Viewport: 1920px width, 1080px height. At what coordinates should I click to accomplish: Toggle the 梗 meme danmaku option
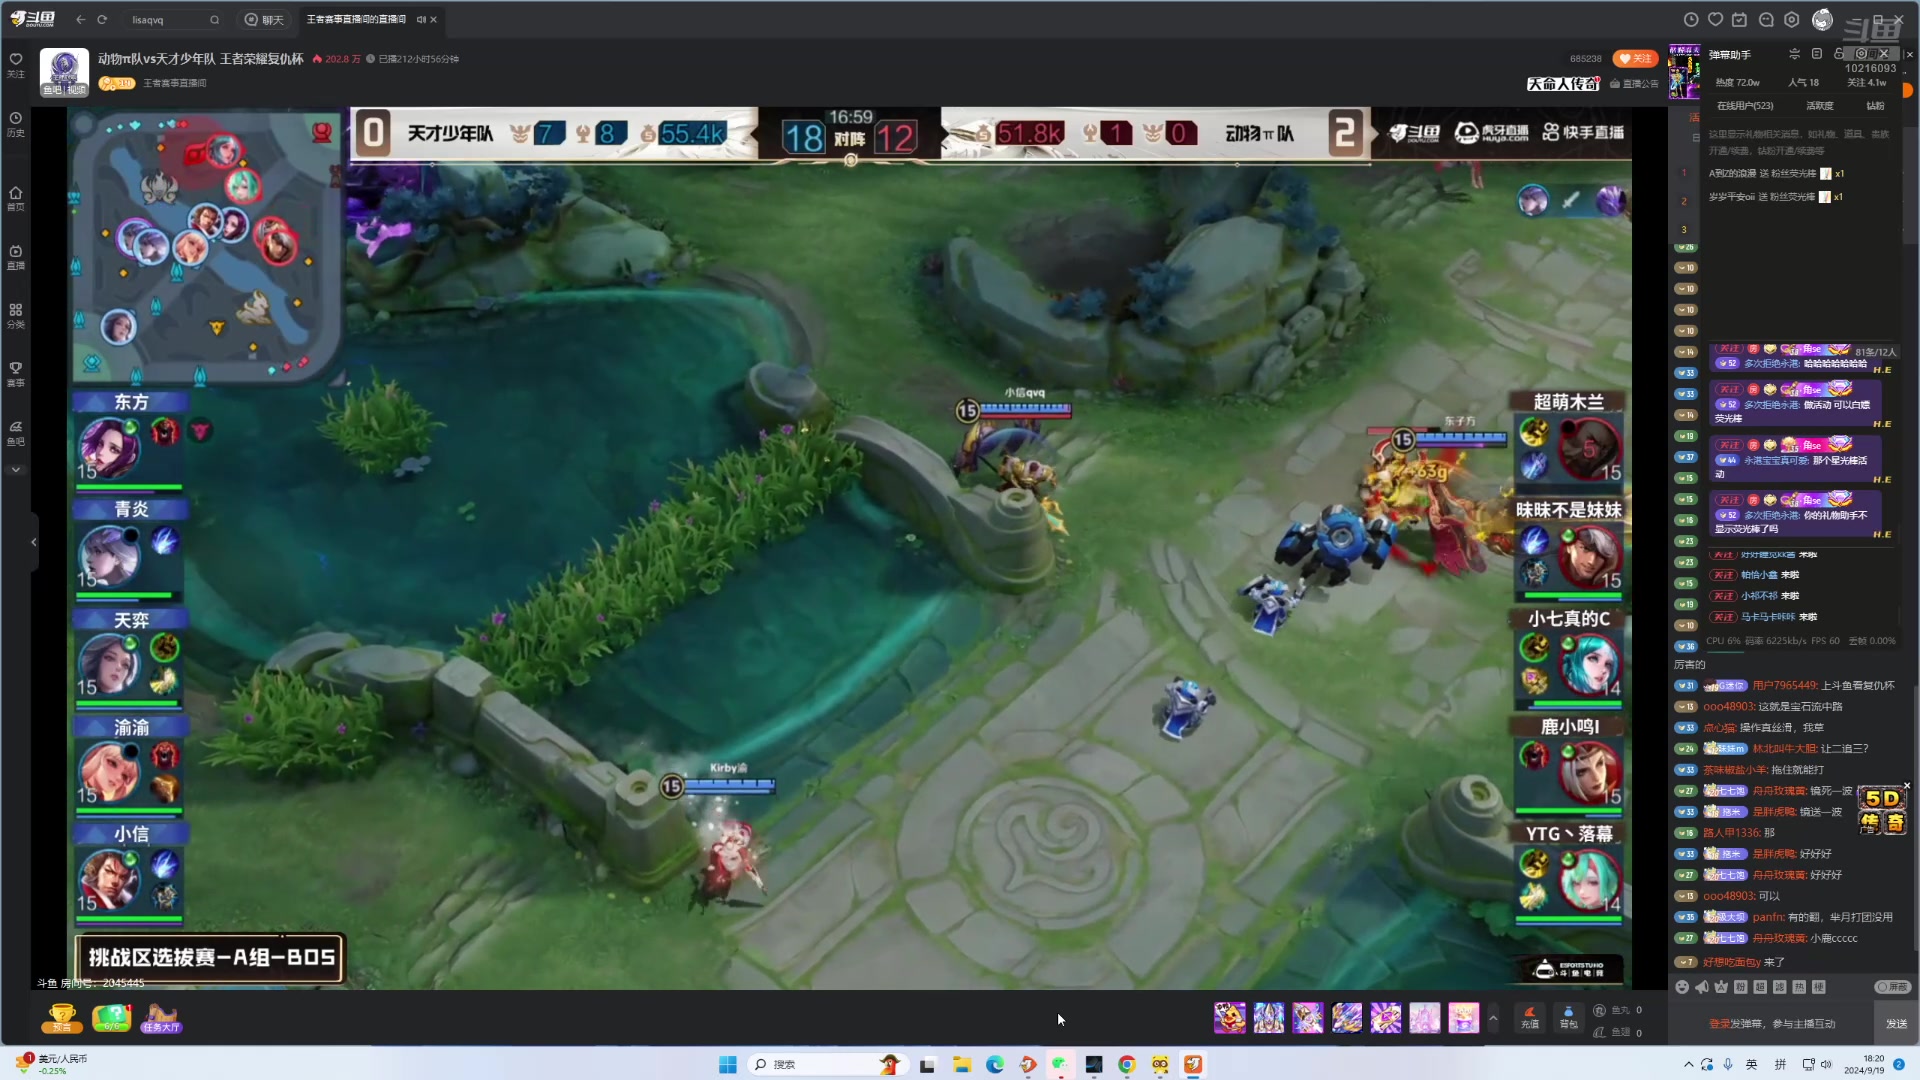(1818, 987)
